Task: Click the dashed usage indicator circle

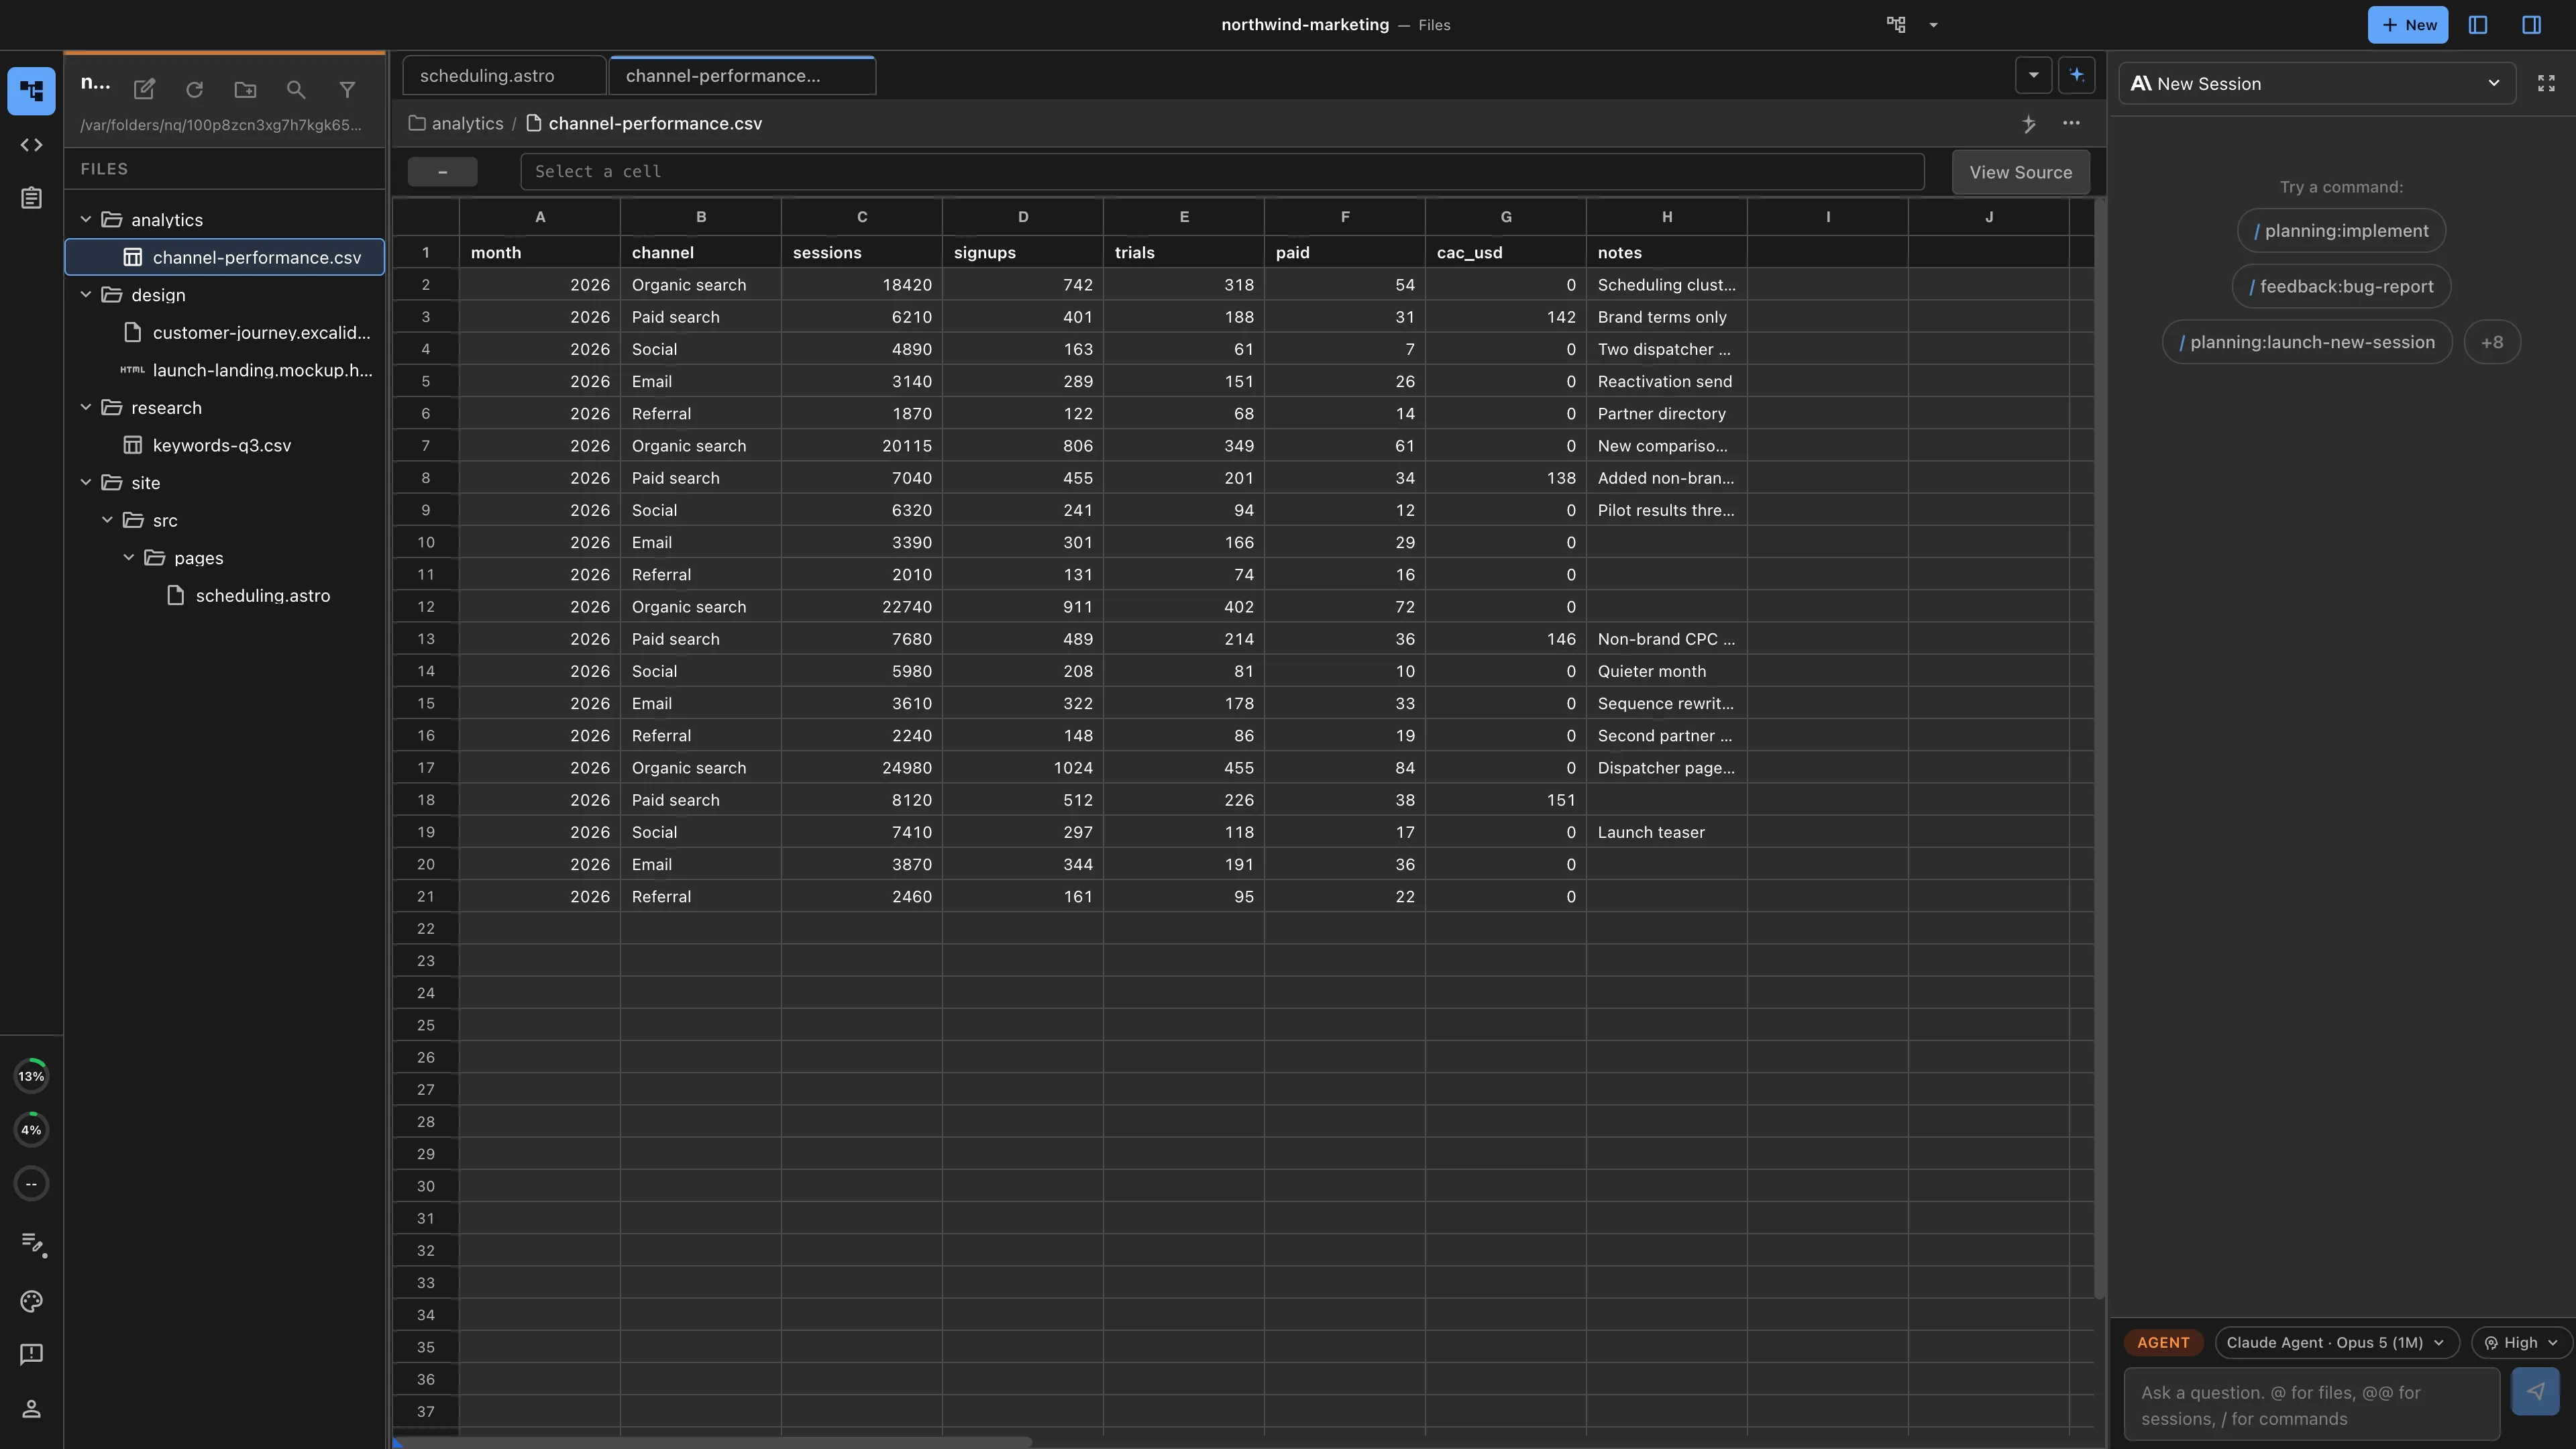Action: 31,1184
